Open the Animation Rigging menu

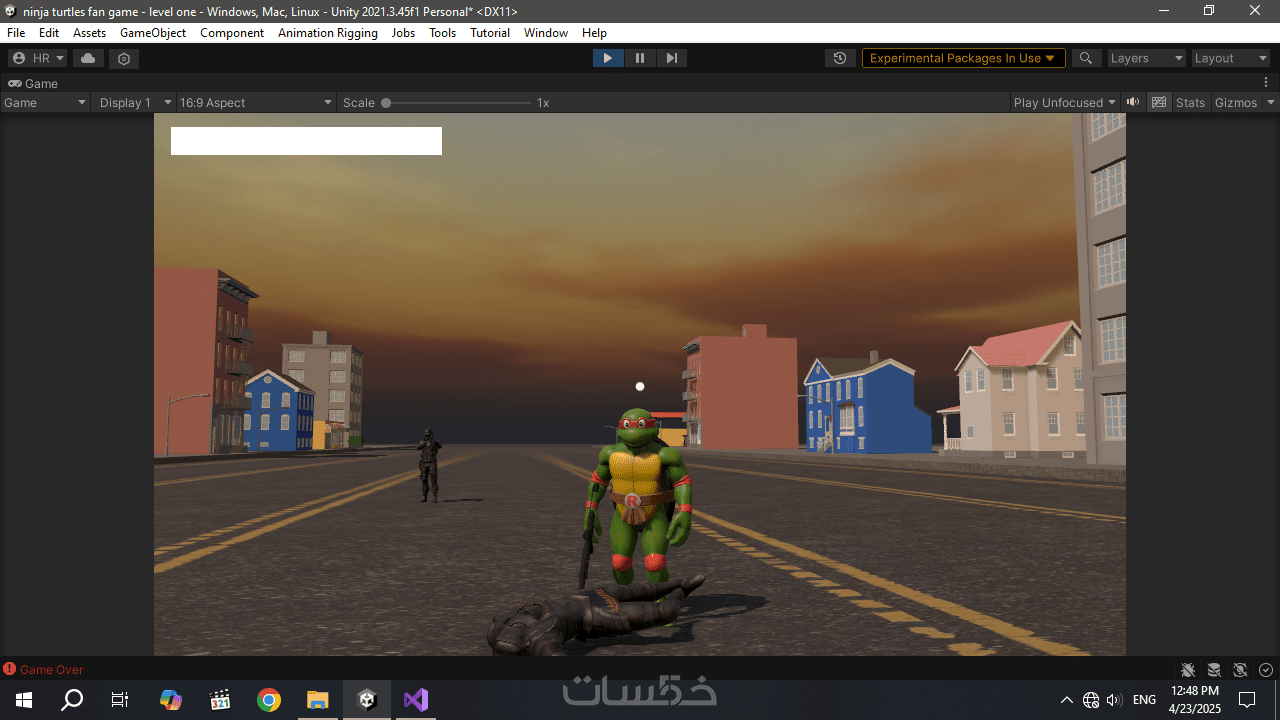328,33
